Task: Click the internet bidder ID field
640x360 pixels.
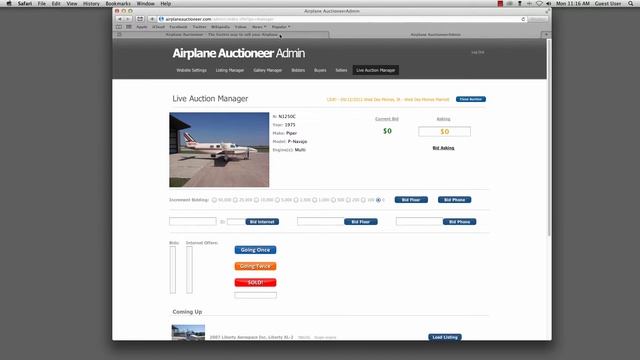Action: [236, 222]
